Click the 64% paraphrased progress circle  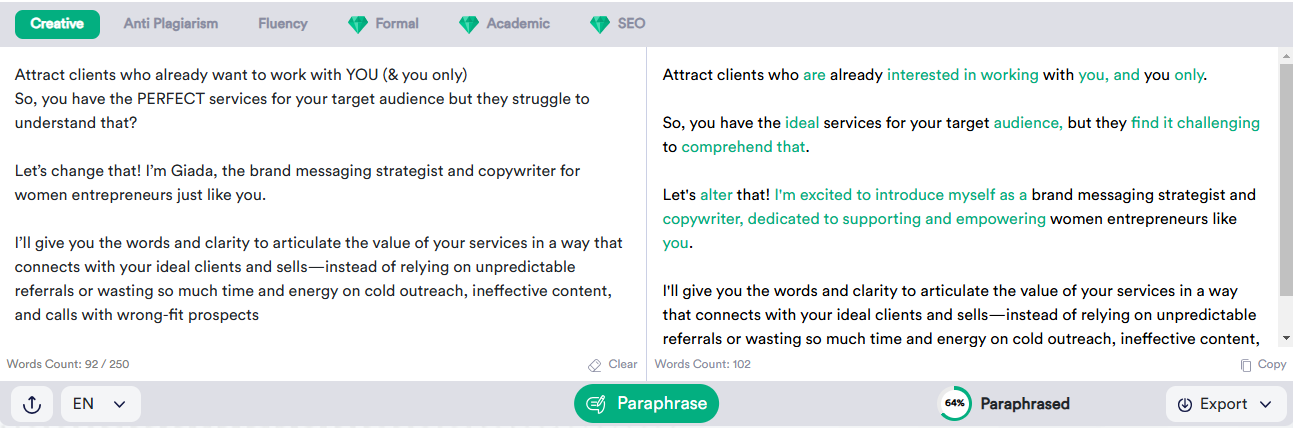(955, 404)
